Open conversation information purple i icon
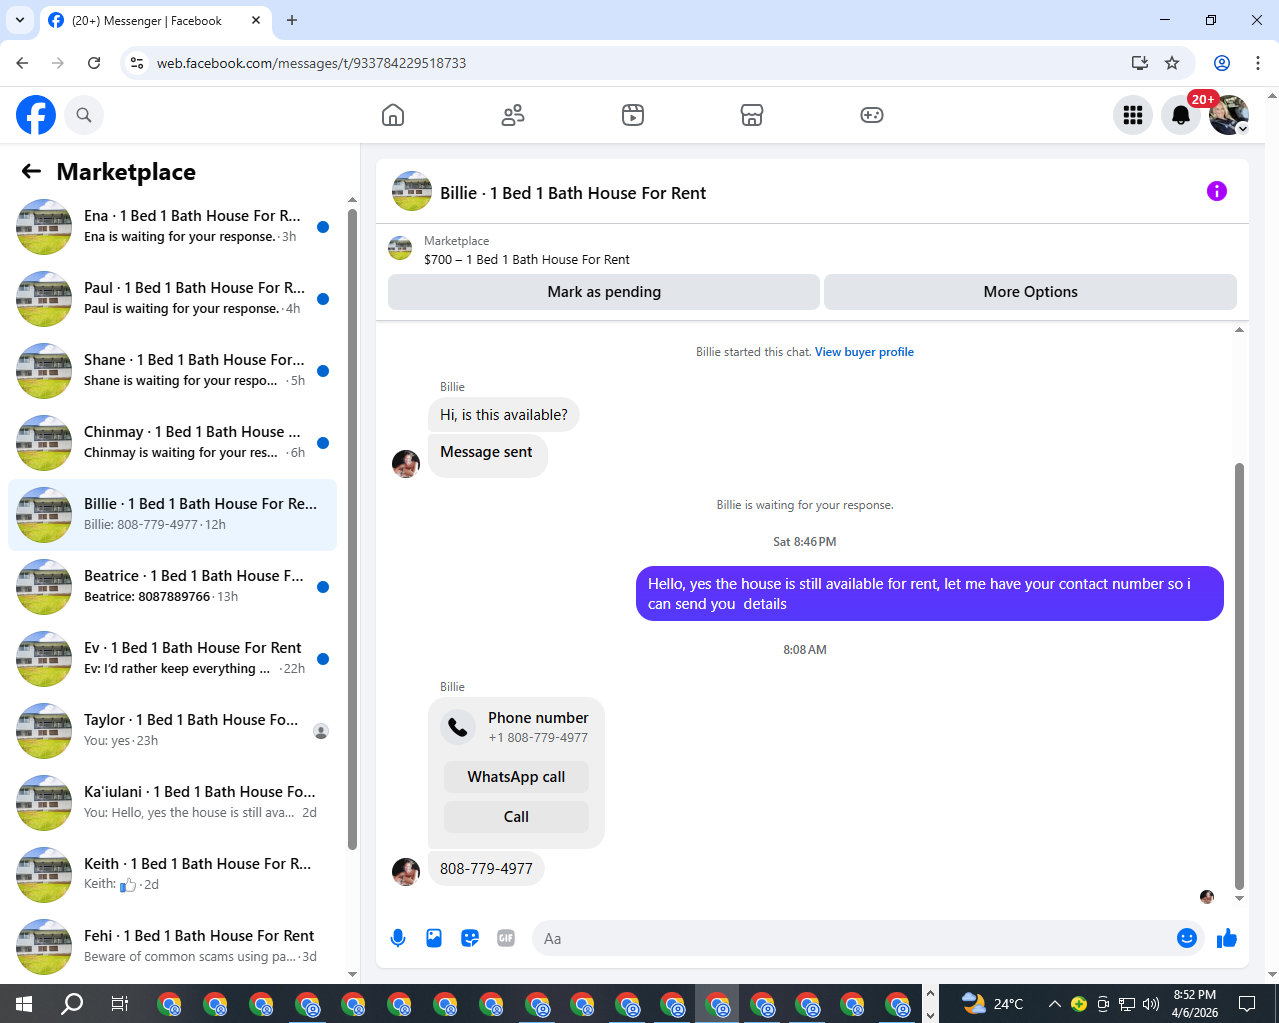This screenshot has height=1023, width=1279. 1217,191
